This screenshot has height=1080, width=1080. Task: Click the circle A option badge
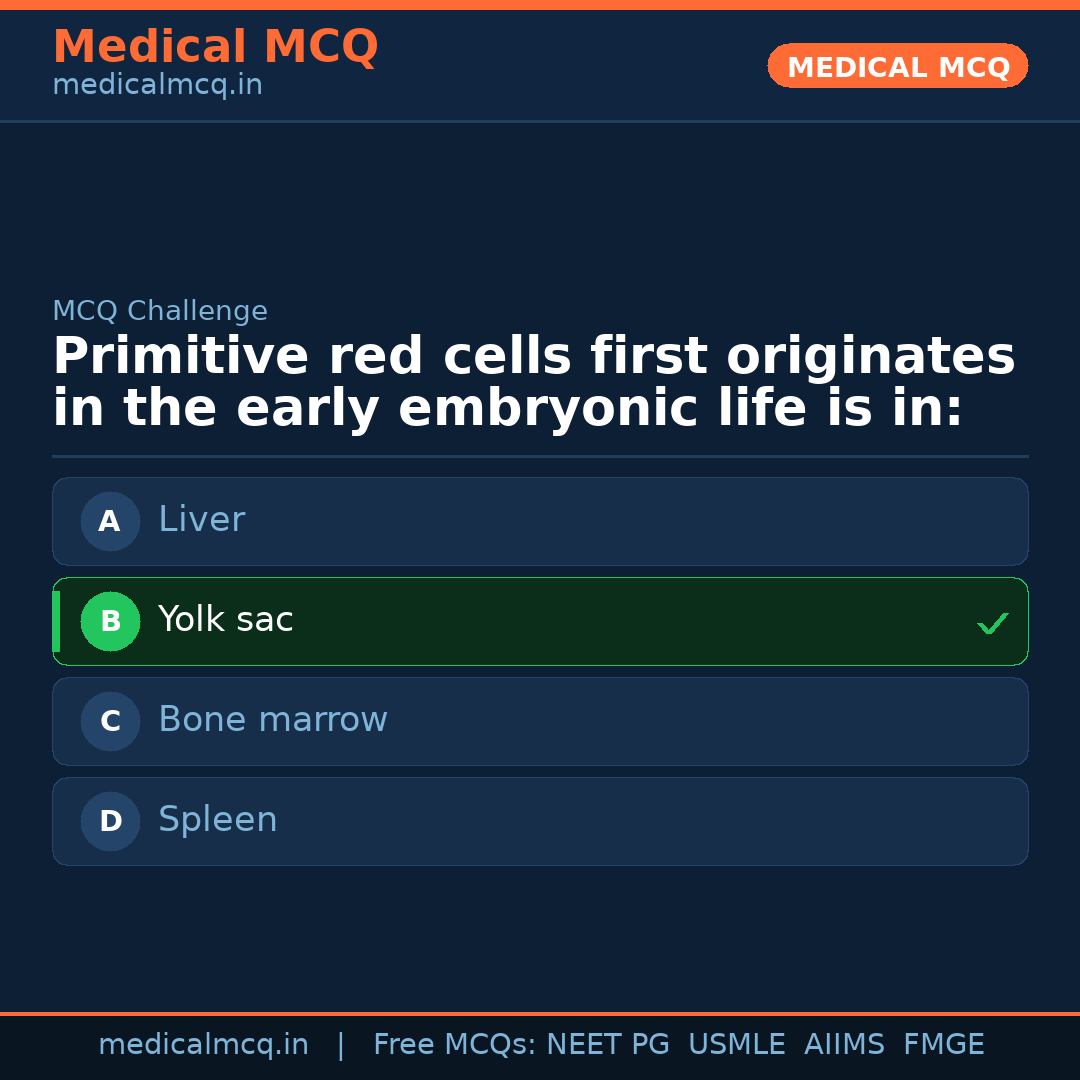(110, 521)
